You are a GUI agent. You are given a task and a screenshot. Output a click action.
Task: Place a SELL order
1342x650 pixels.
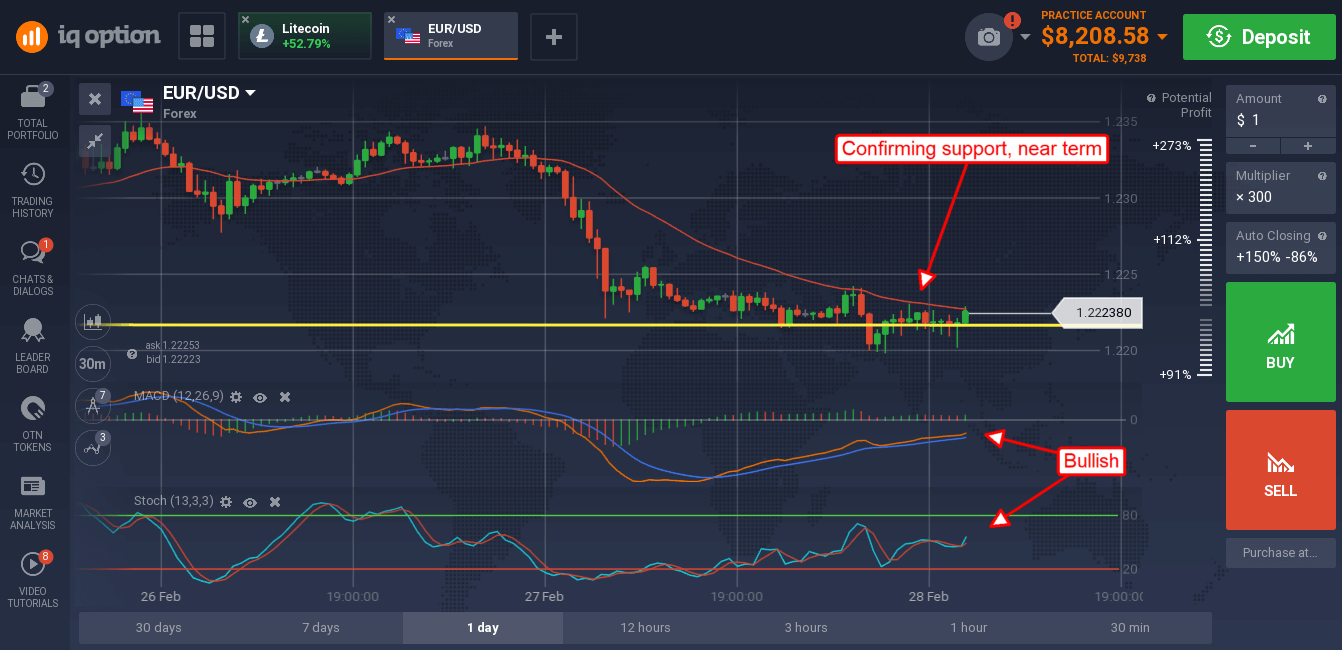tap(1280, 470)
